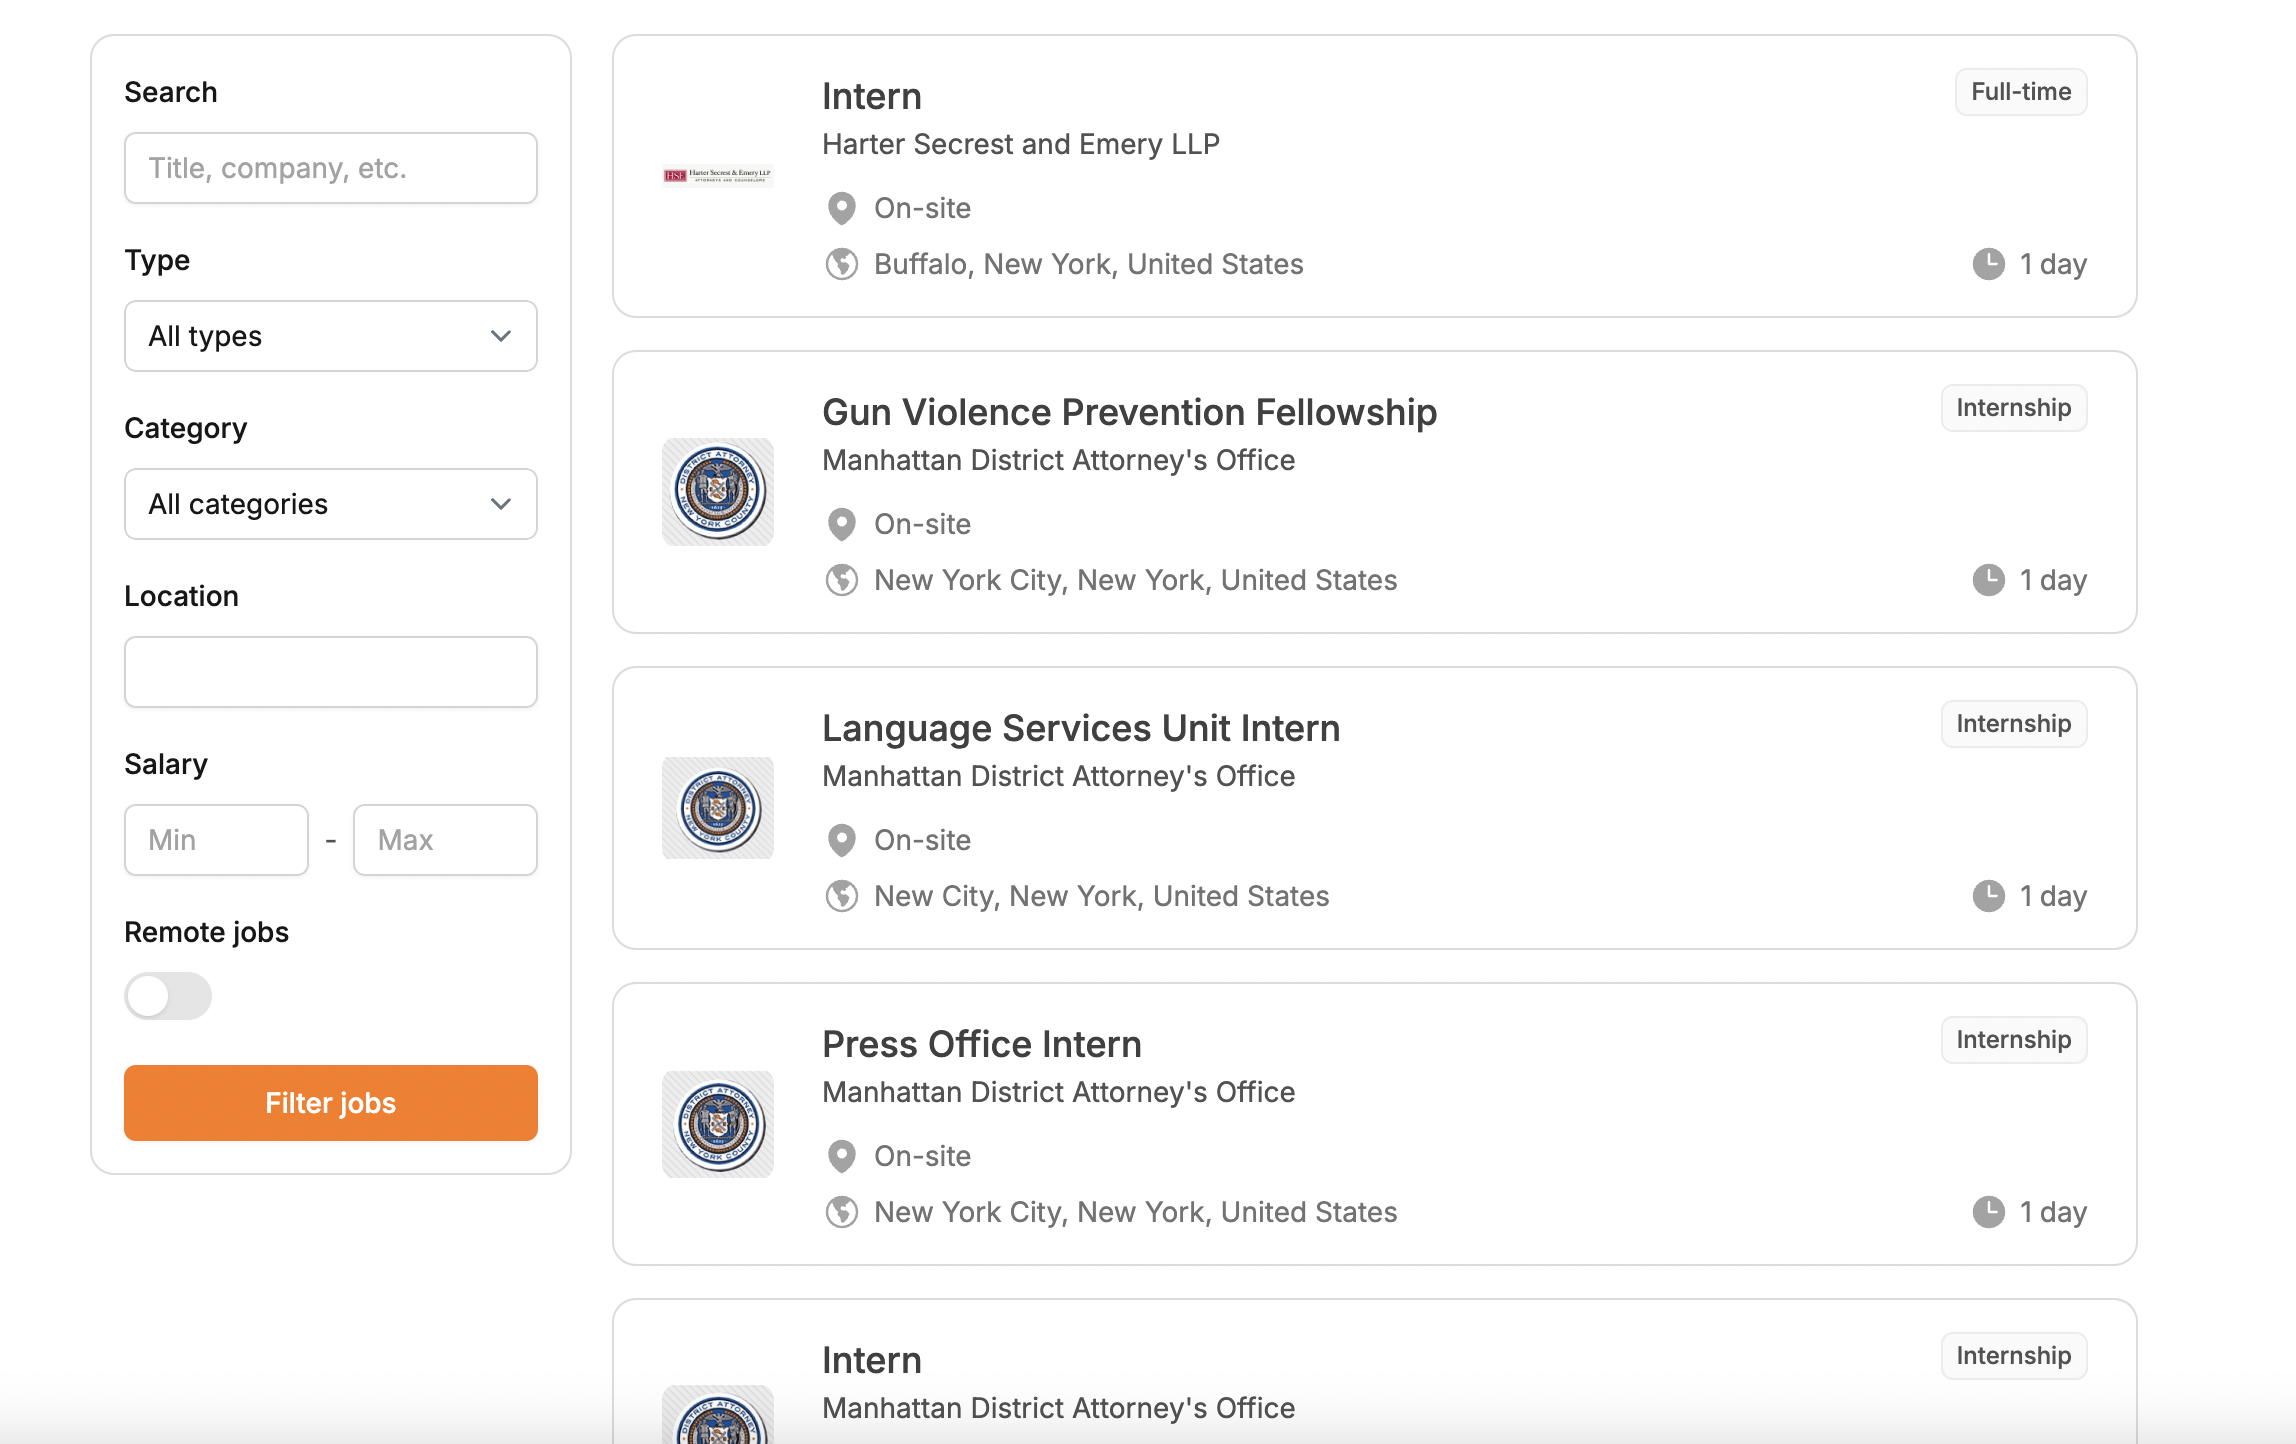
Task: Click Manhattan District Attorney's Office under Press Office Intern
Action: pos(1058,1092)
